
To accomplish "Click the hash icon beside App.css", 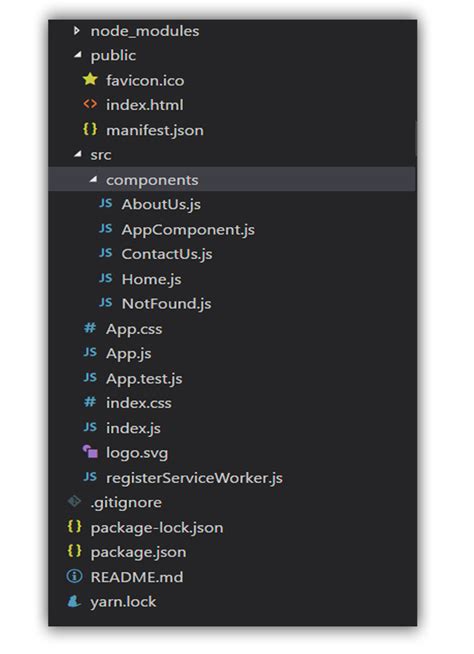I will click(90, 328).
